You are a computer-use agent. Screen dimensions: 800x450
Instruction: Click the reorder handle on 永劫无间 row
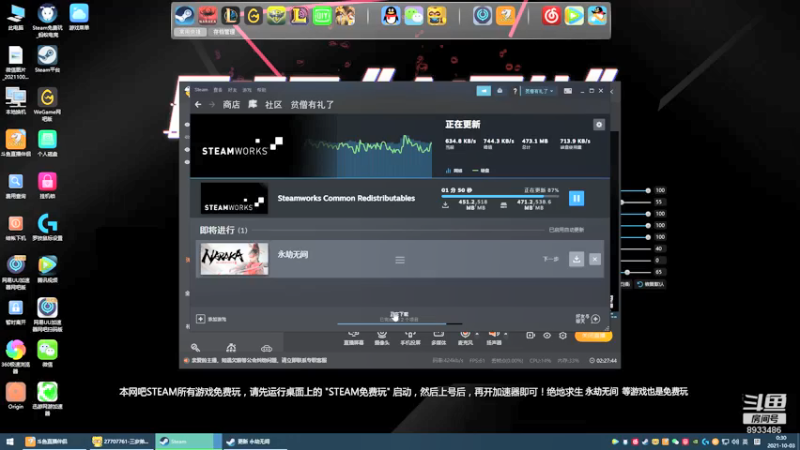click(400, 260)
